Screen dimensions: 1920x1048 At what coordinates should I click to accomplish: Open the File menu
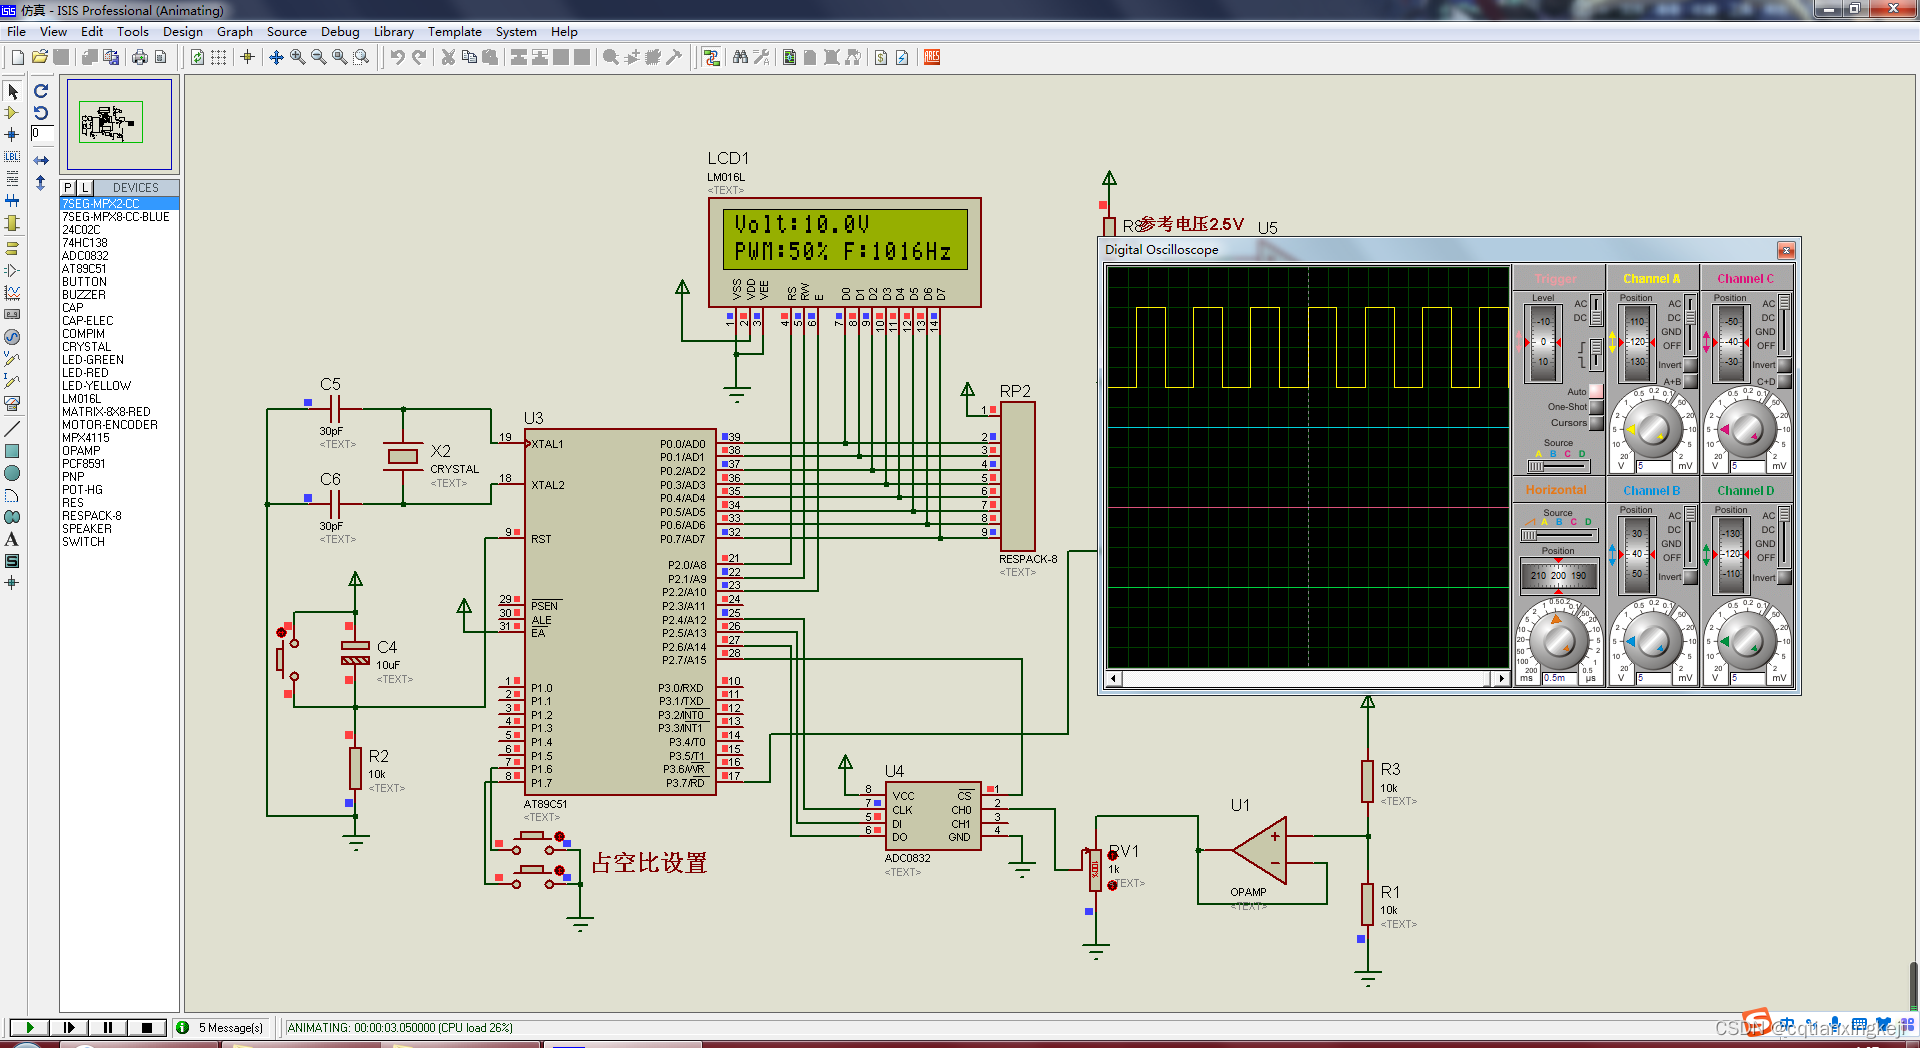[x=16, y=31]
